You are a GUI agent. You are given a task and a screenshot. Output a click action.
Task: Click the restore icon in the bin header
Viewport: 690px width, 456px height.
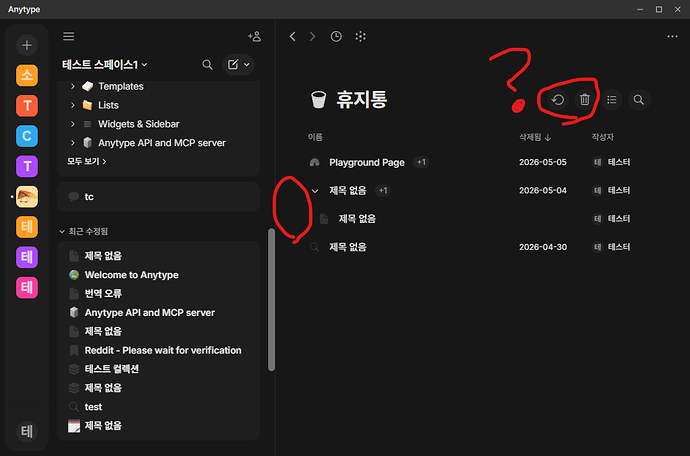point(558,99)
